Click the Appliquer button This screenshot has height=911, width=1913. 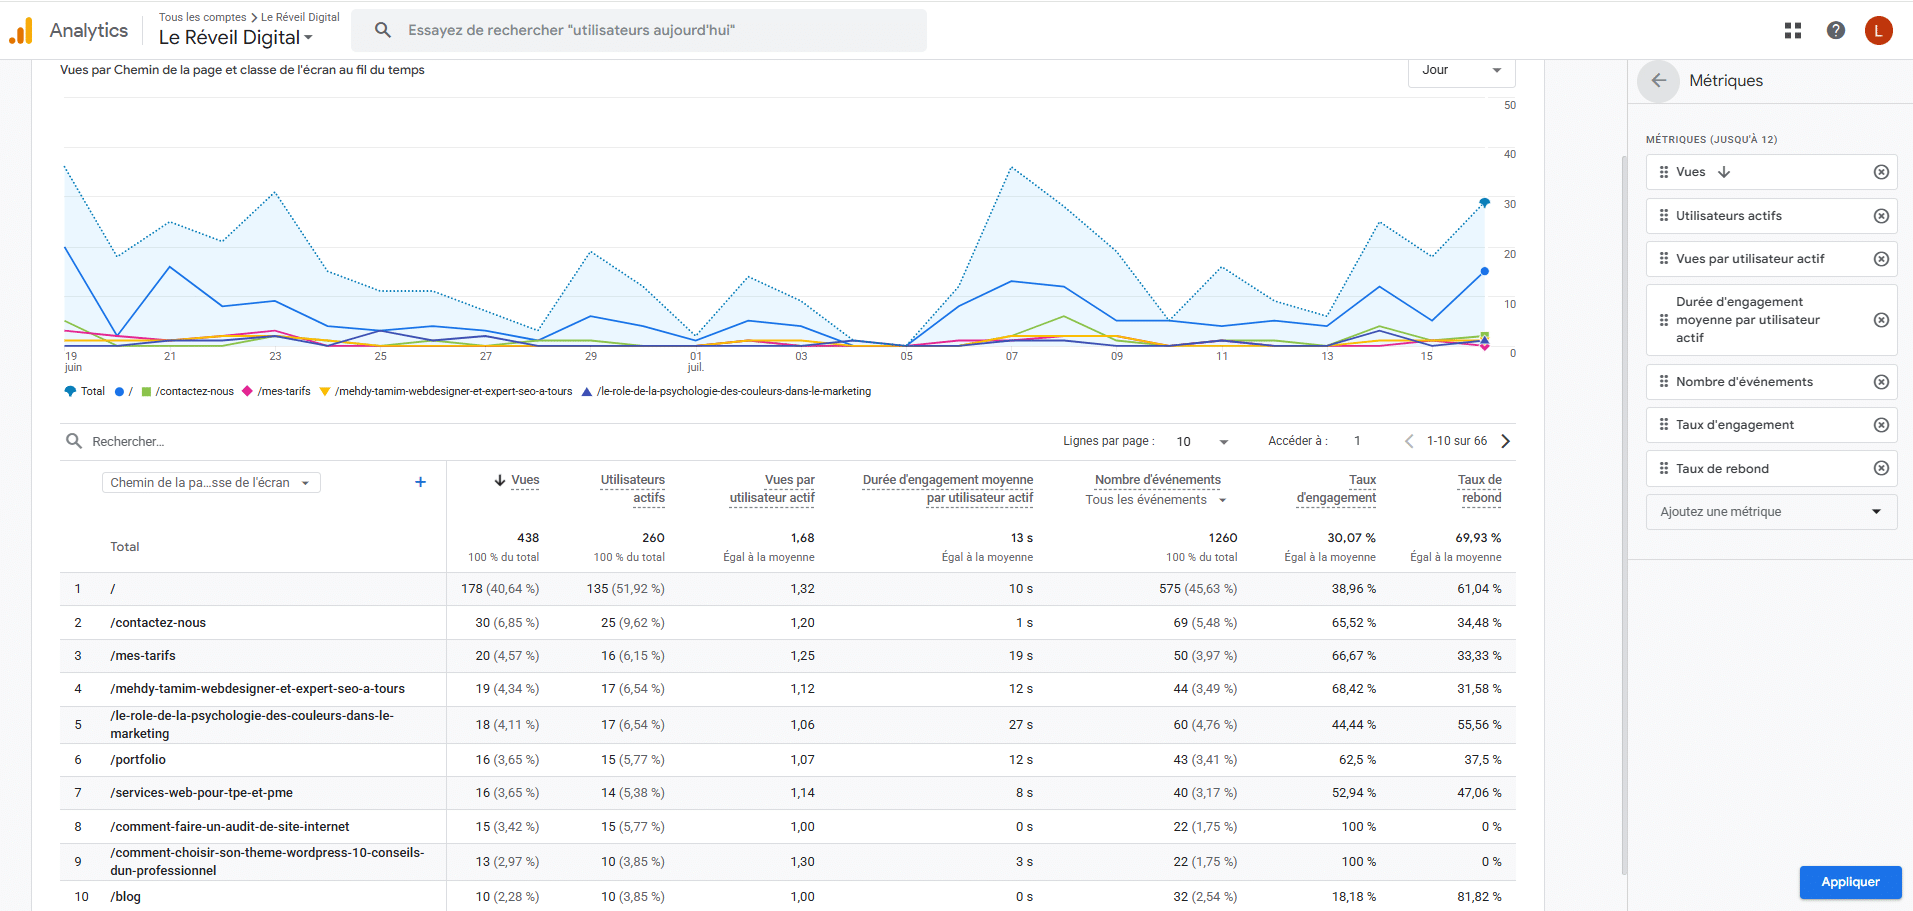tap(1850, 882)
